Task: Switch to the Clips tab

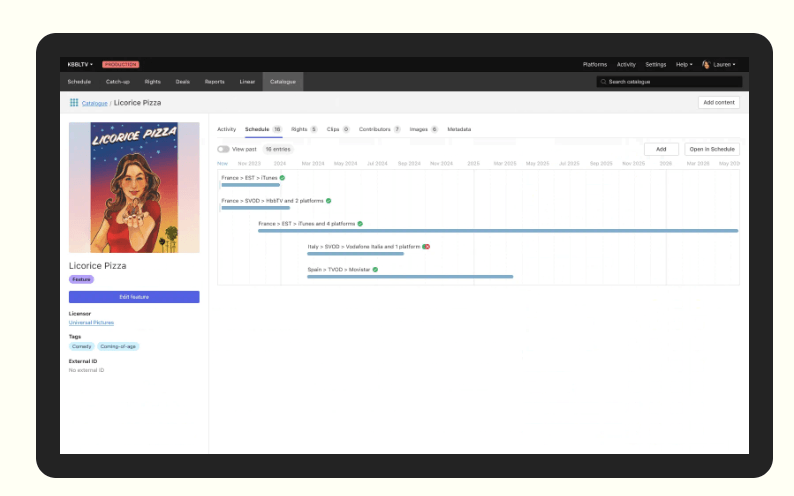Action: point(338,129)
